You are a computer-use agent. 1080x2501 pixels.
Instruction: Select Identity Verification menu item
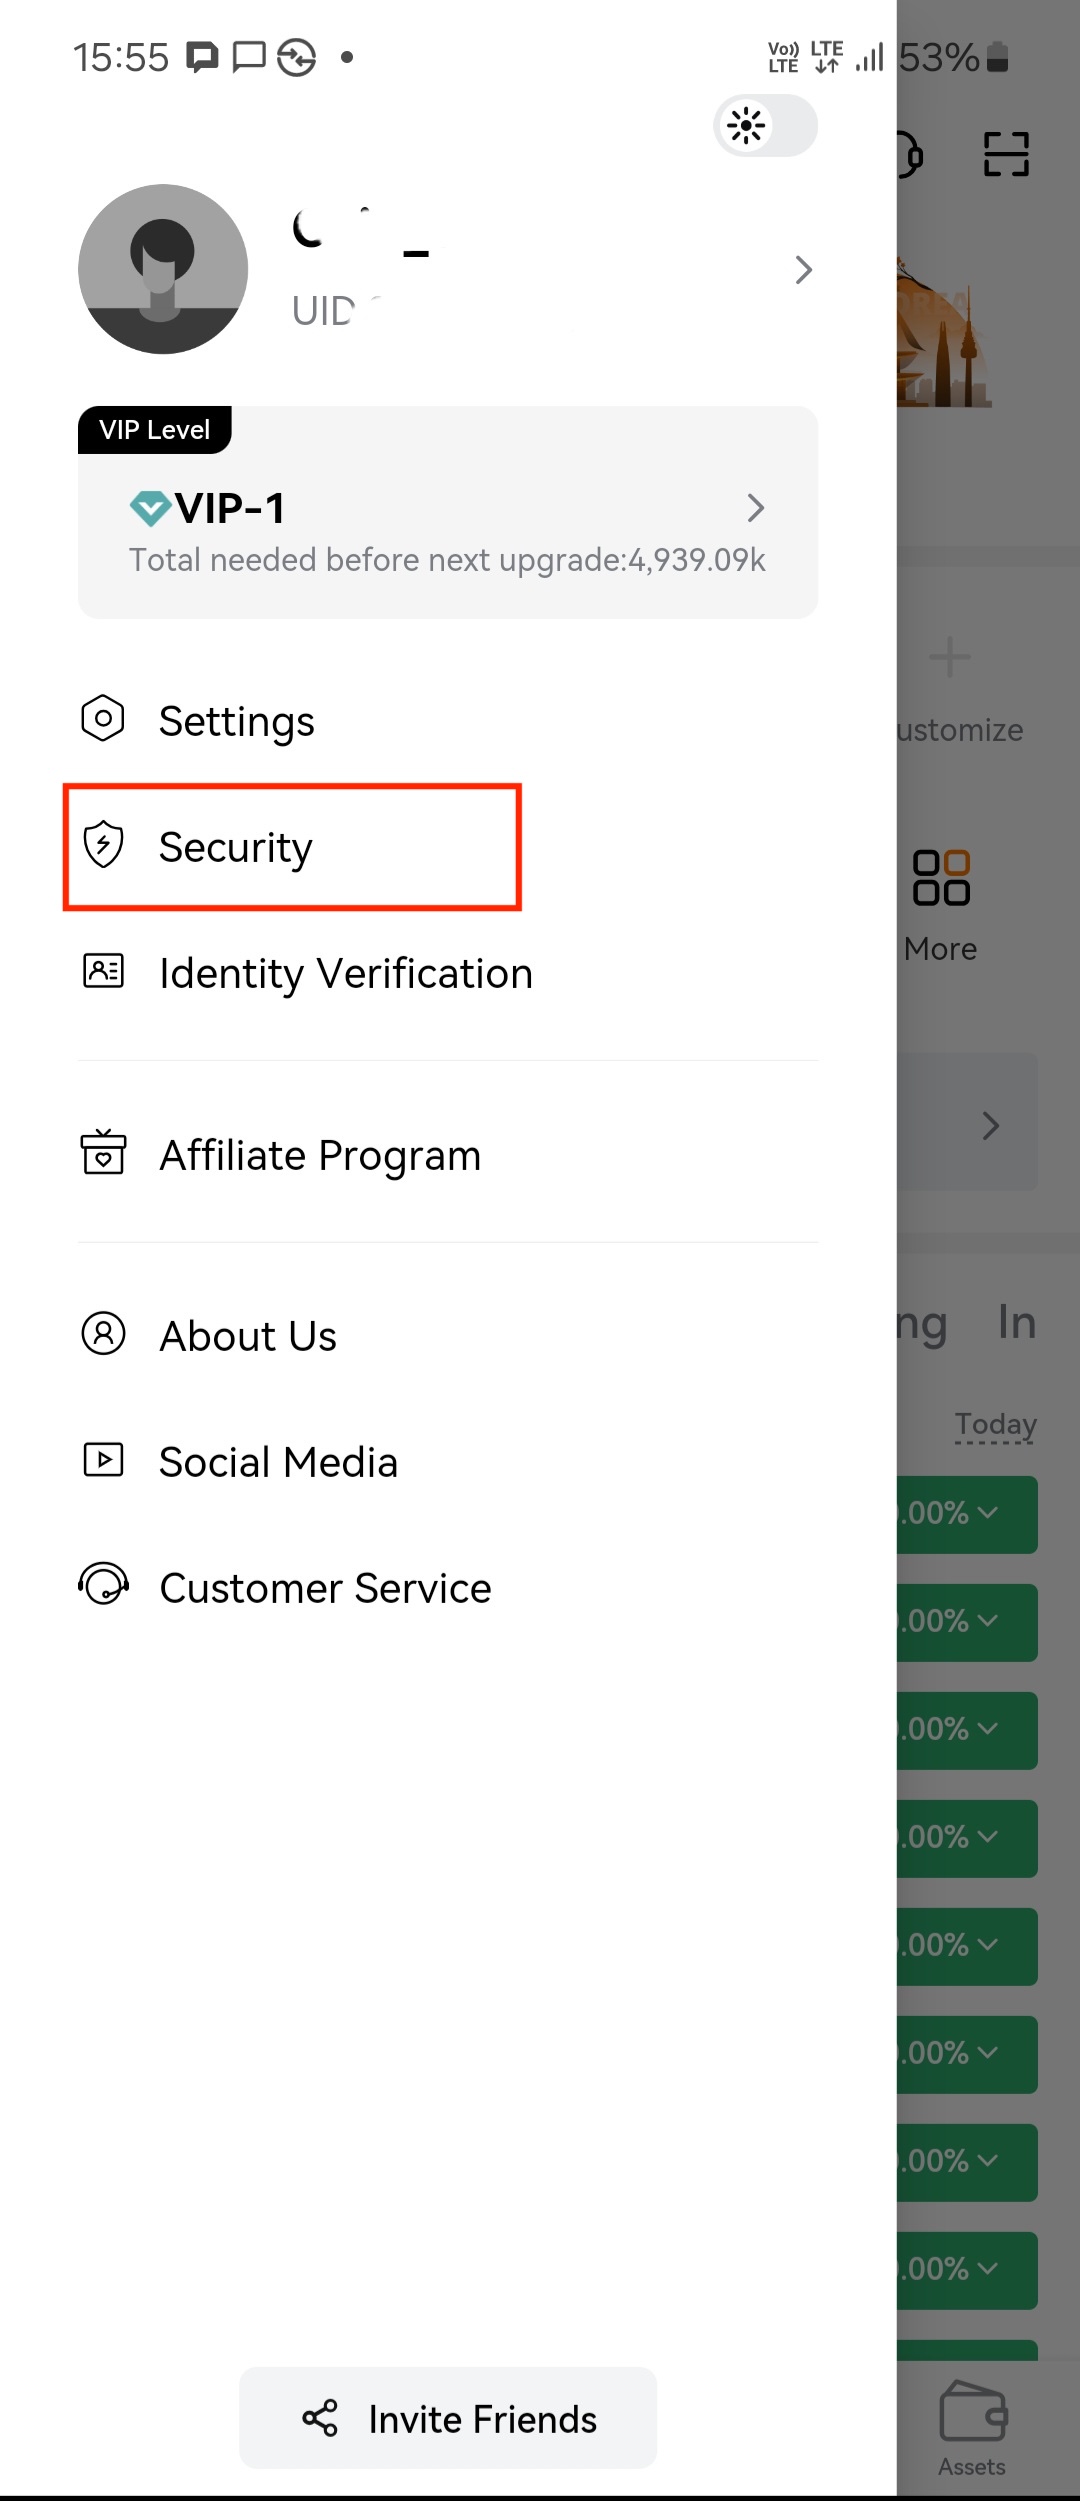(346, 973)
